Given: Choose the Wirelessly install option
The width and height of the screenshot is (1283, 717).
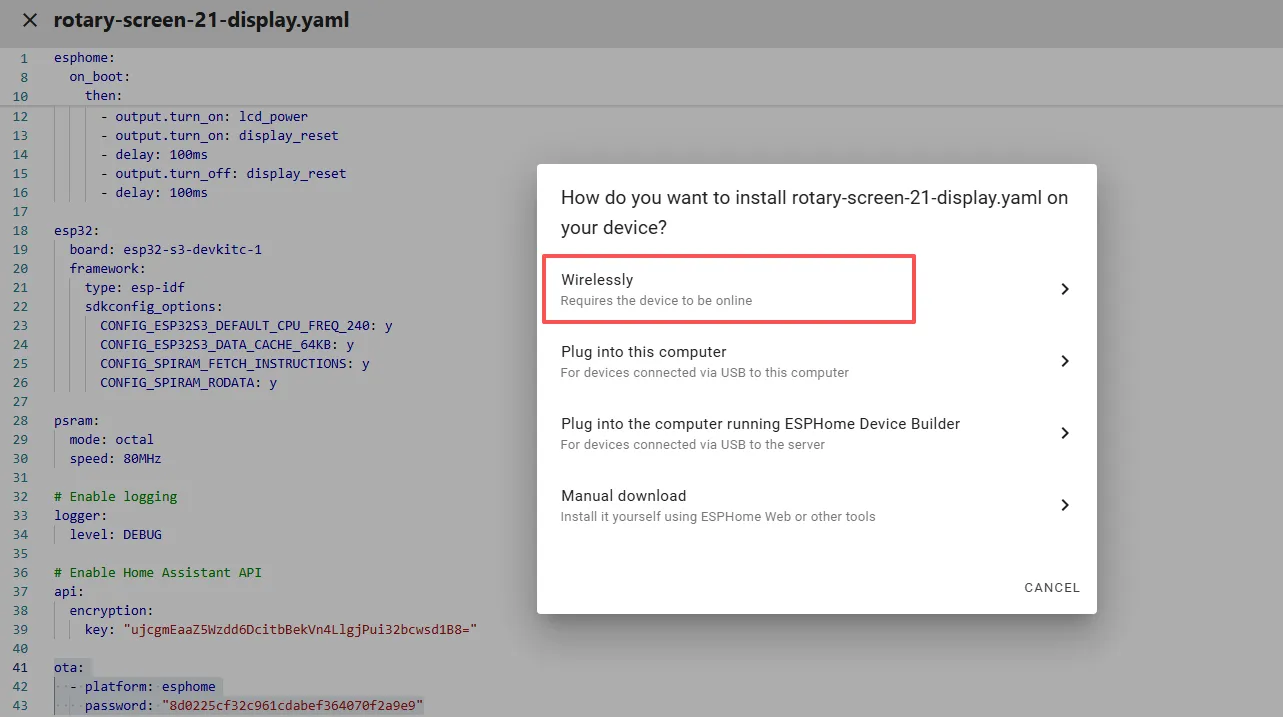Looking at the screenshot, I should (x=727, y=289).
